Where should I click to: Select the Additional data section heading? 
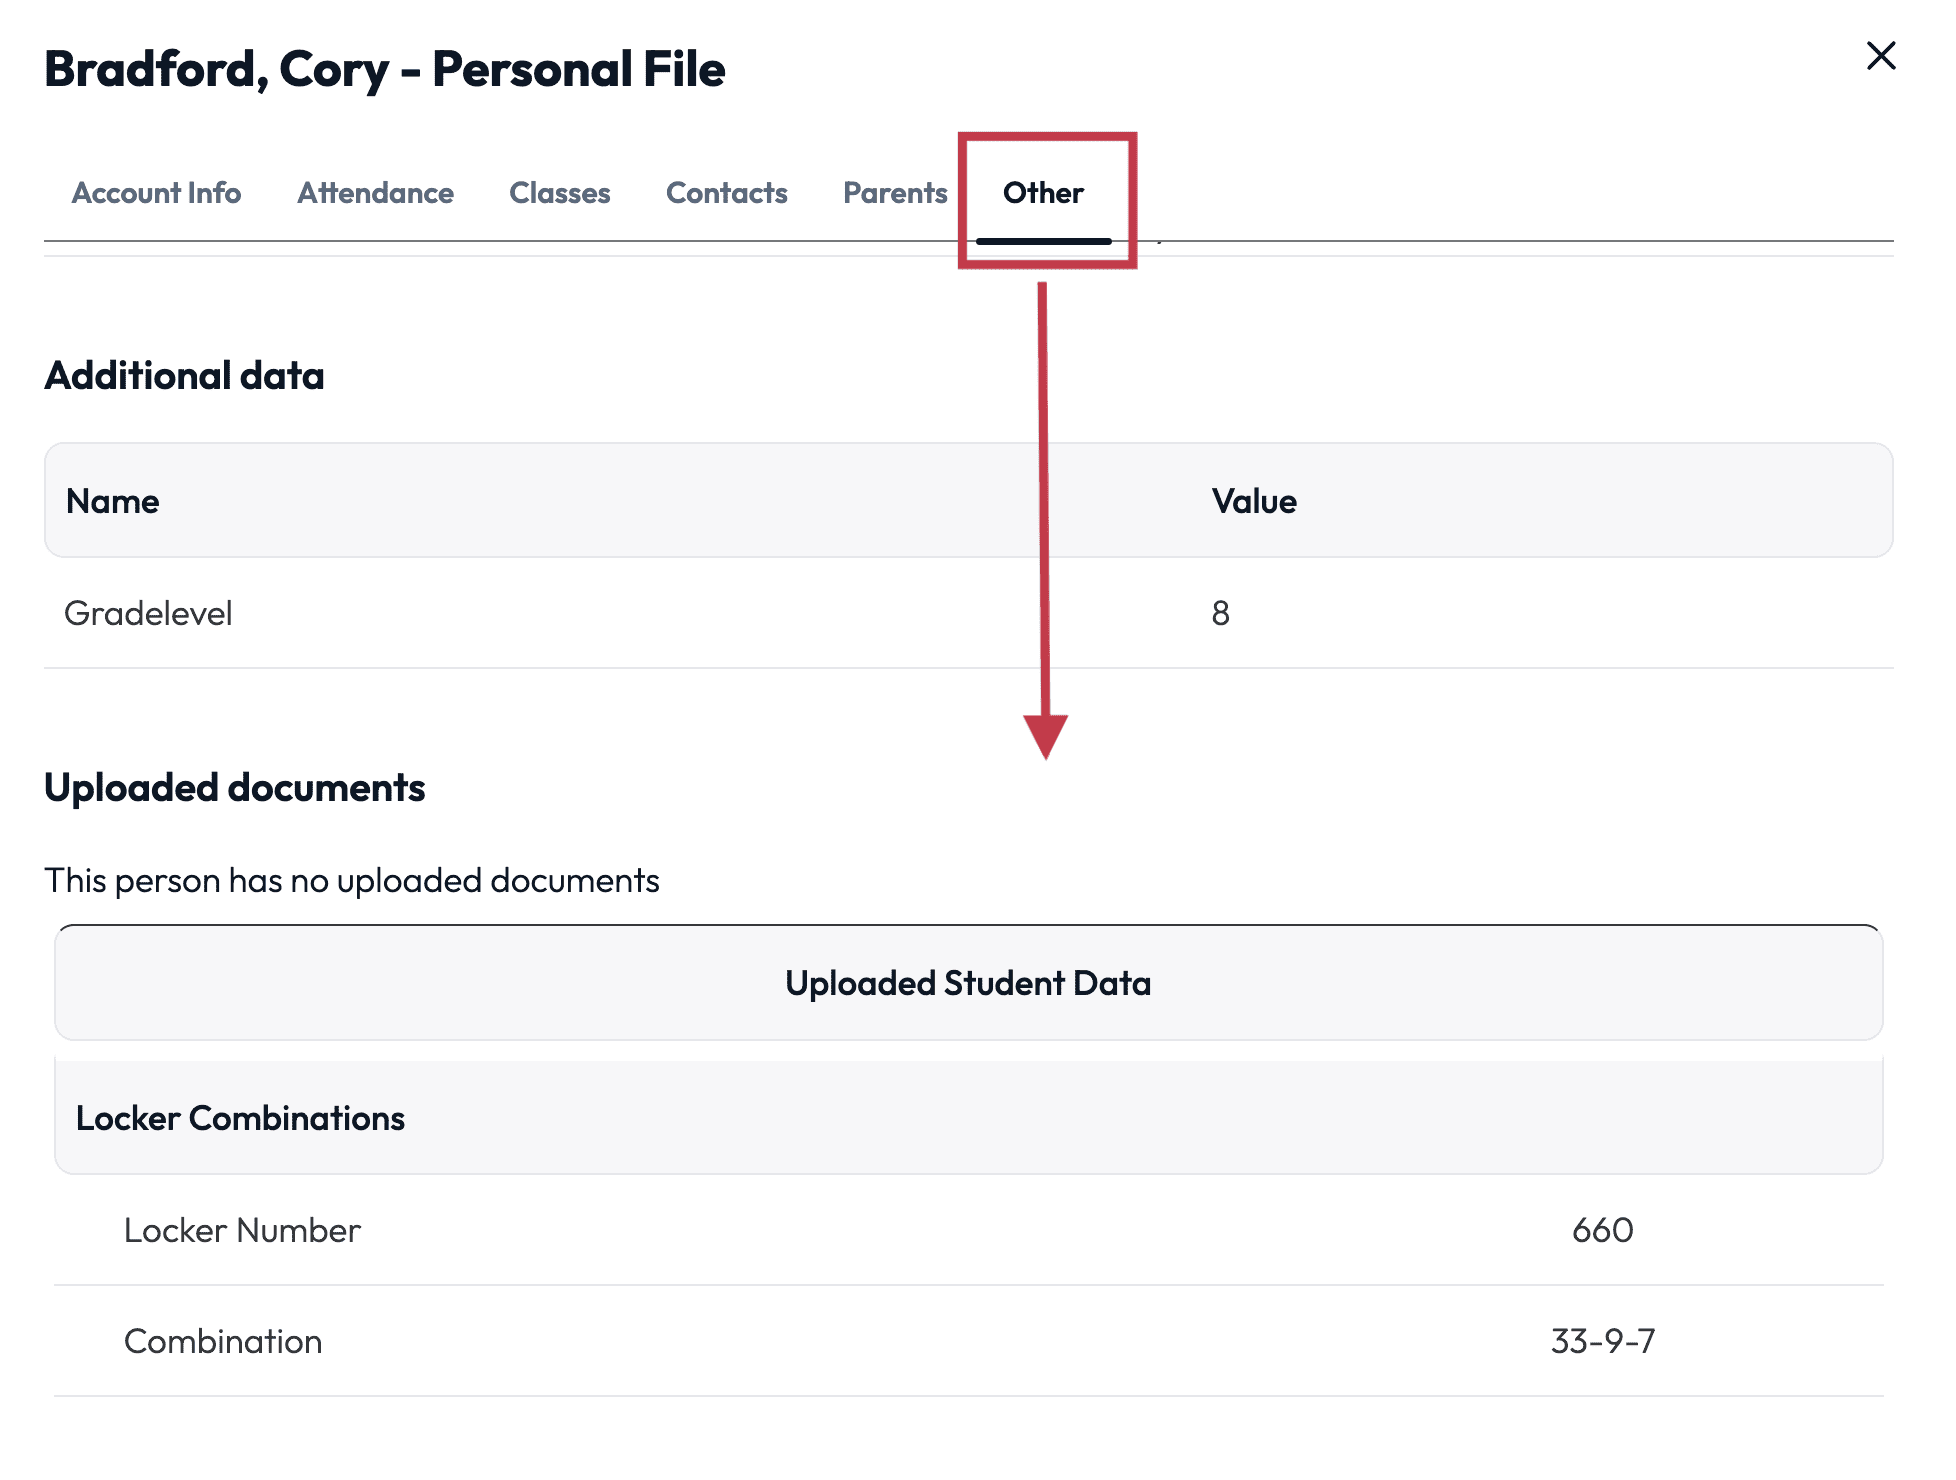pyautogui.click(x=183, y=375)
